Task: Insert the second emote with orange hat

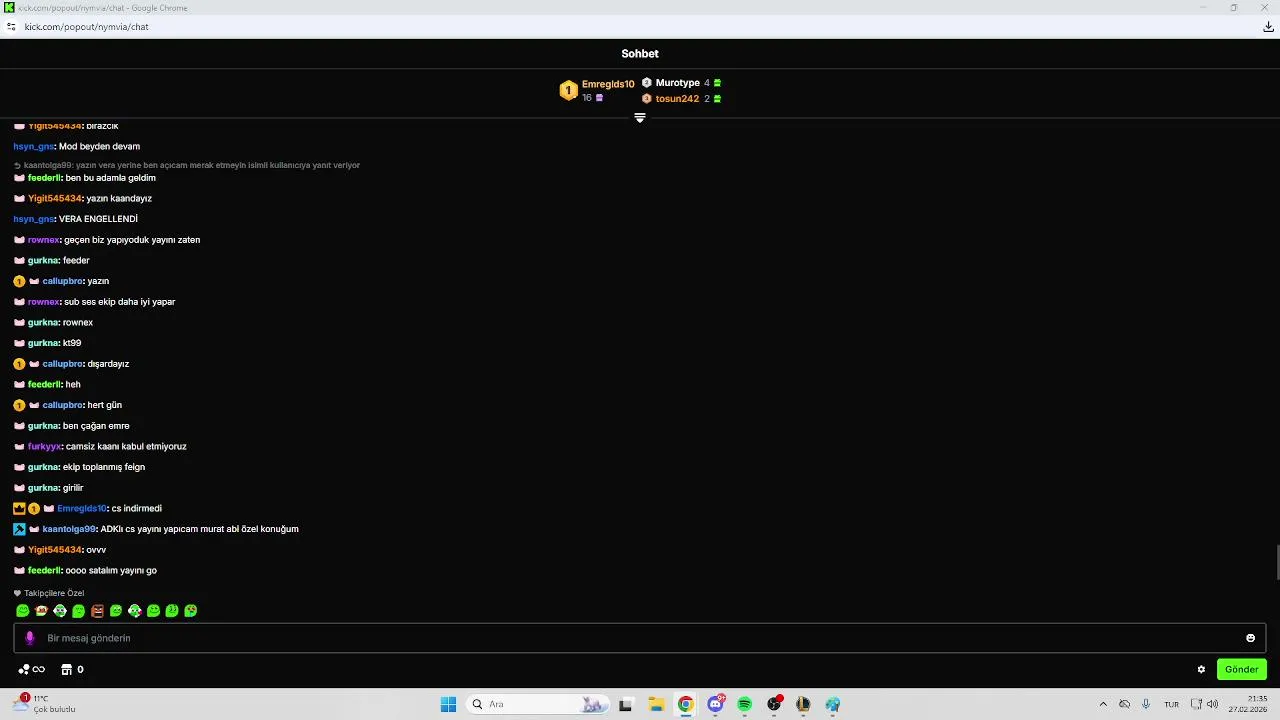Action: click(41, 611)
